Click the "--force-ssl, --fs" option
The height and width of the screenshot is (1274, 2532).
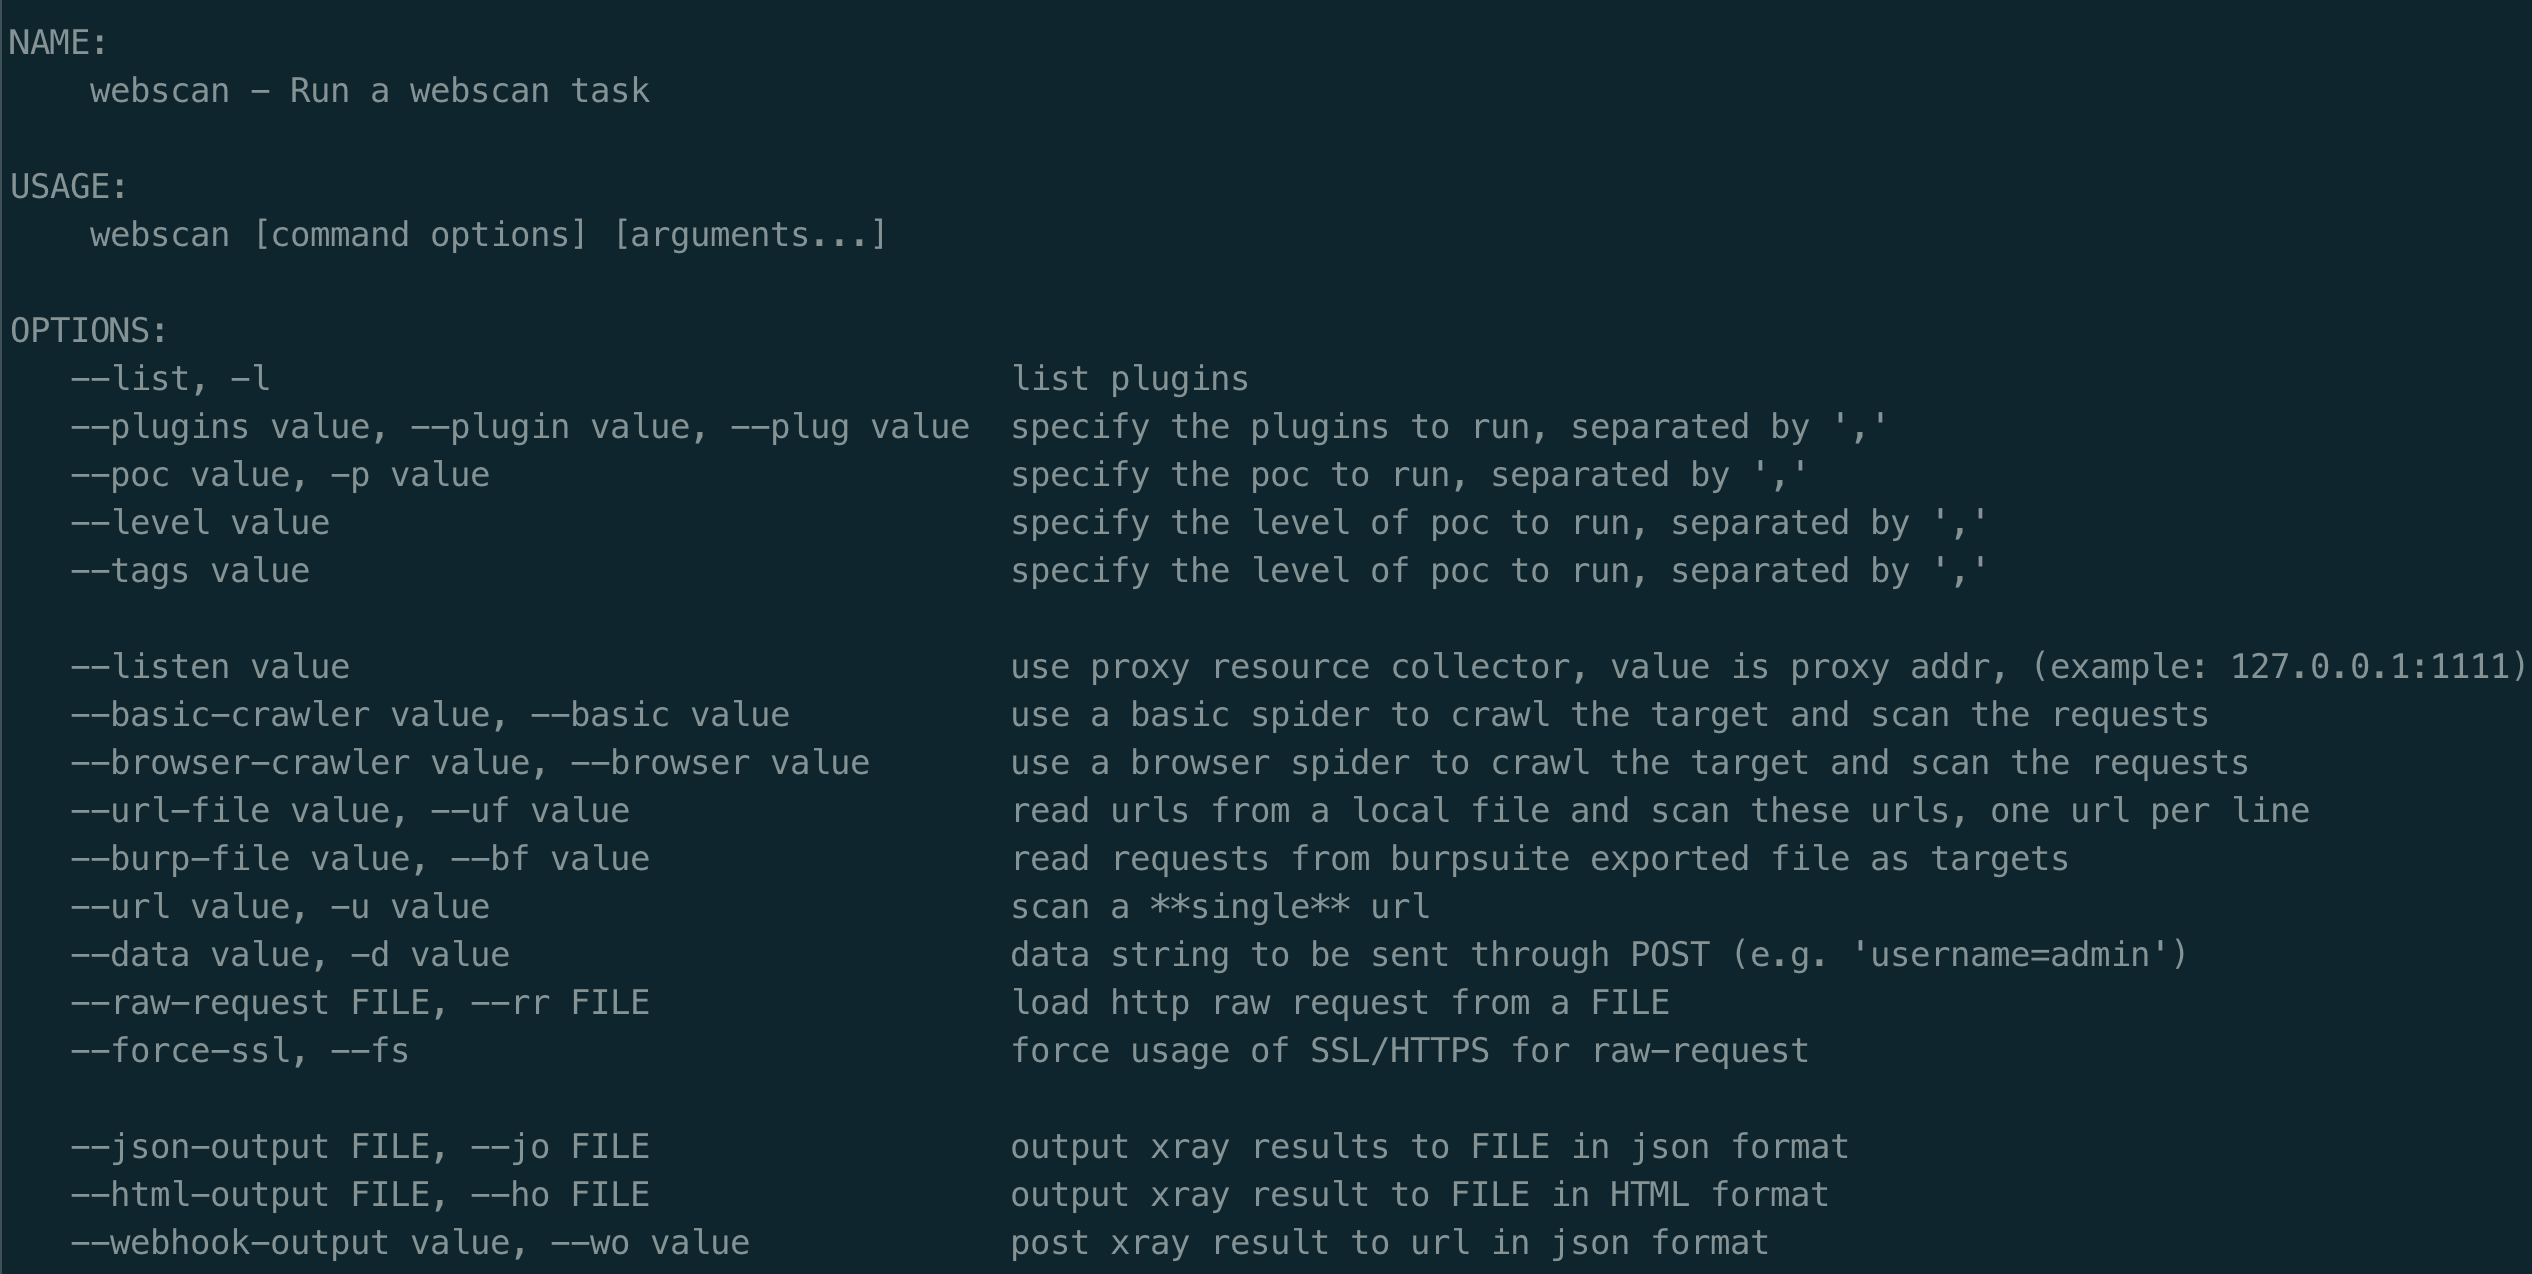pyautogui.click(x=240, y=1051)
